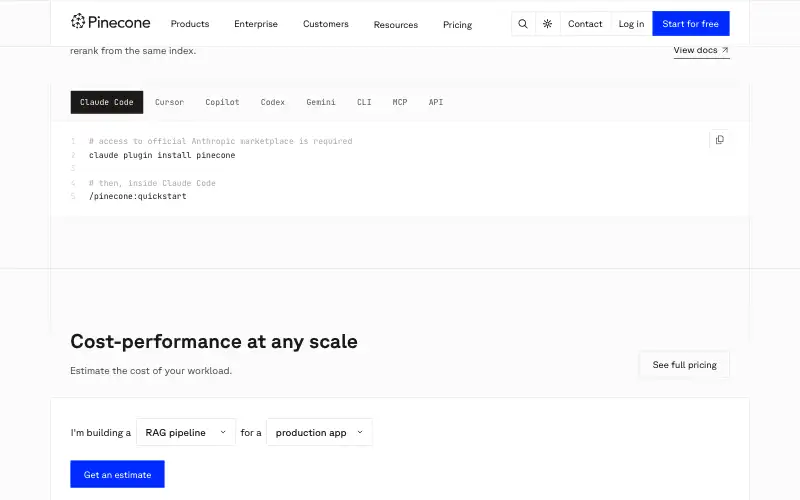Click the Pinecone logo

[x=110, y=22]
